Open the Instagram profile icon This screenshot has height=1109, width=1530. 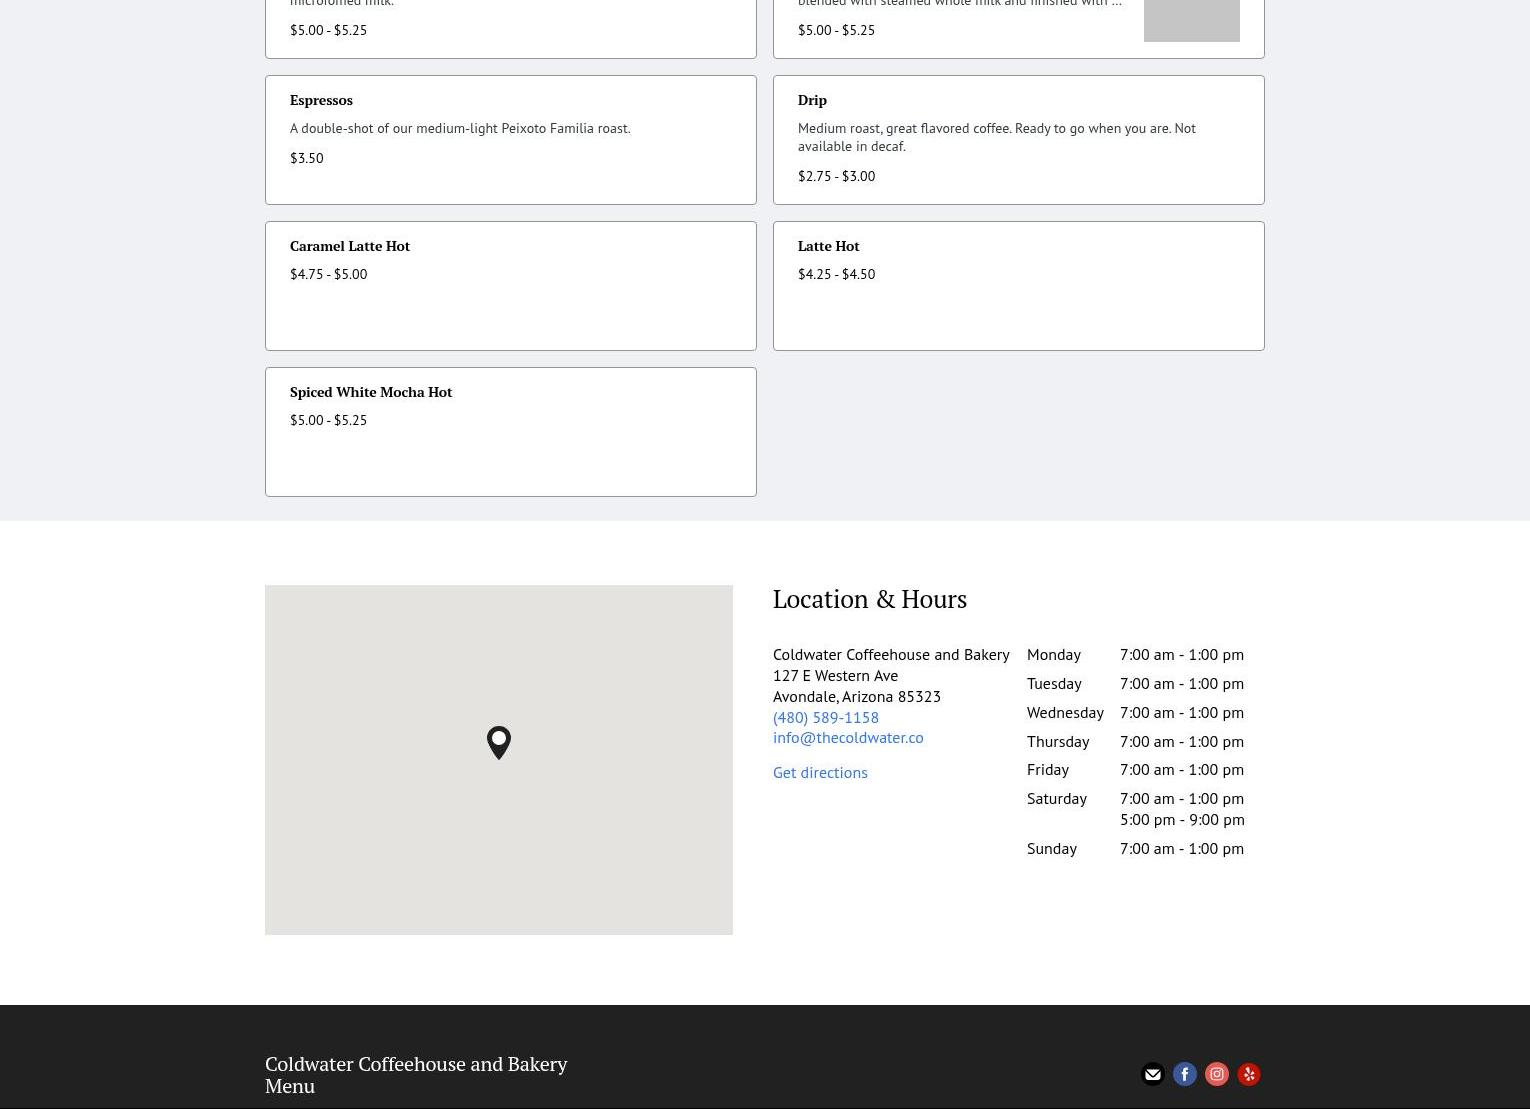tap(1216, 1074)
